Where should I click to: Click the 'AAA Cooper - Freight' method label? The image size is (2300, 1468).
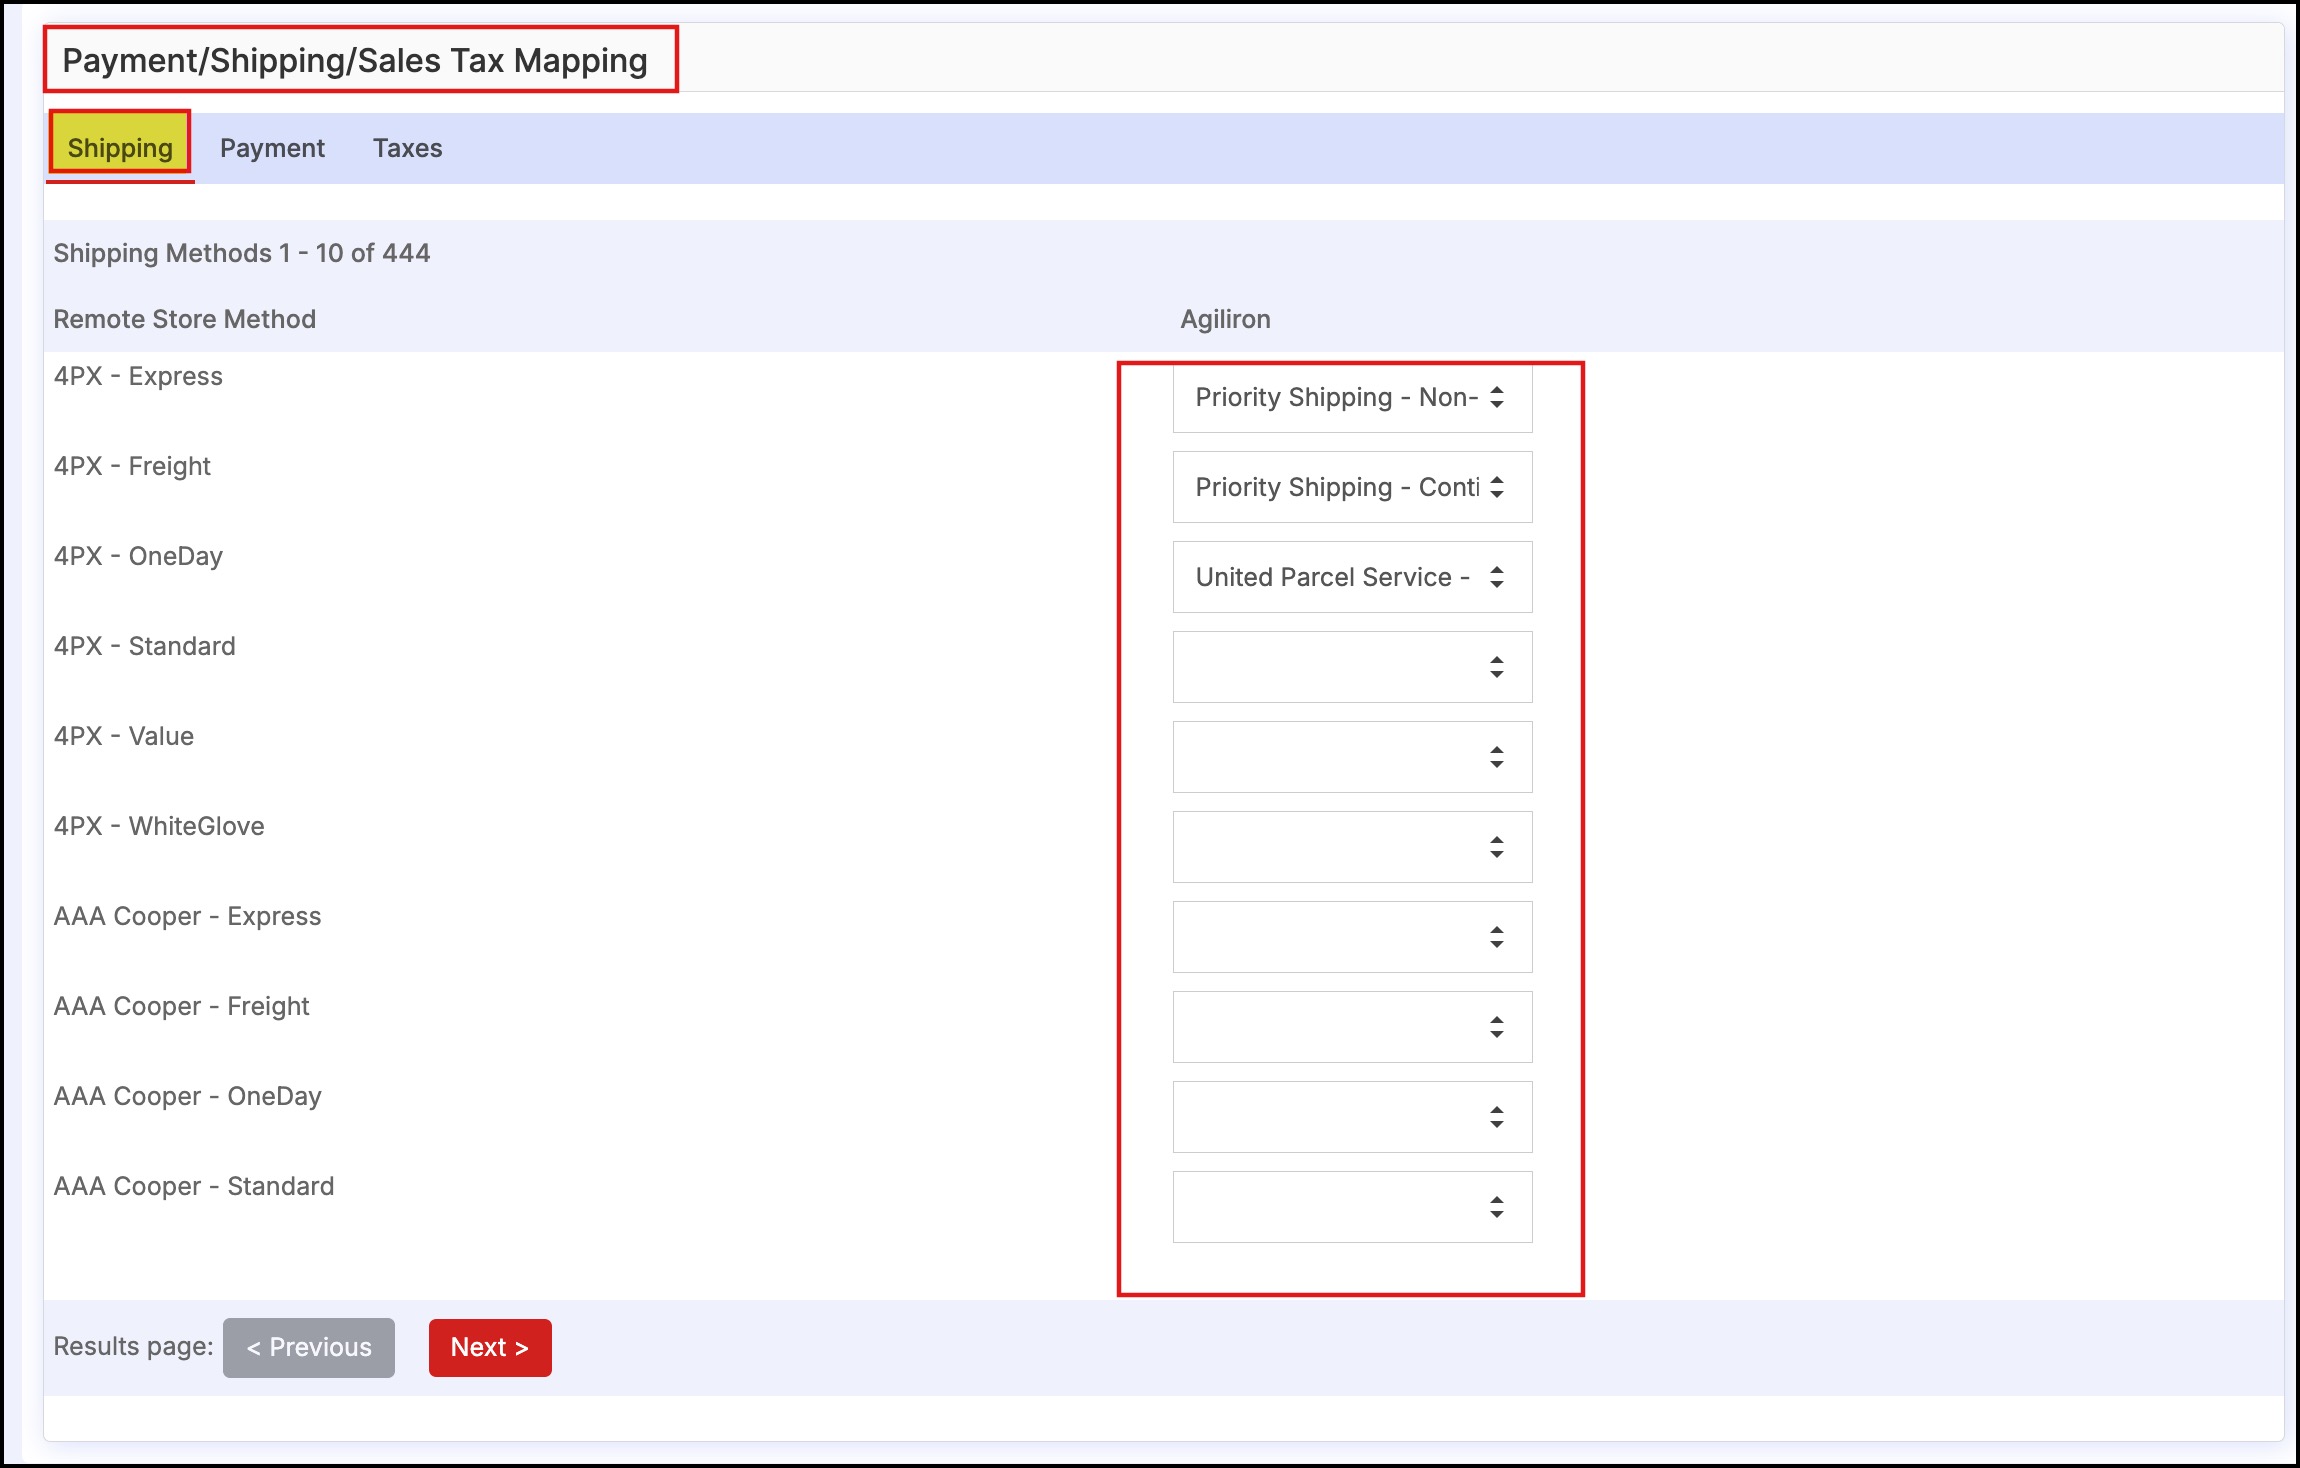pos(182,1006)
